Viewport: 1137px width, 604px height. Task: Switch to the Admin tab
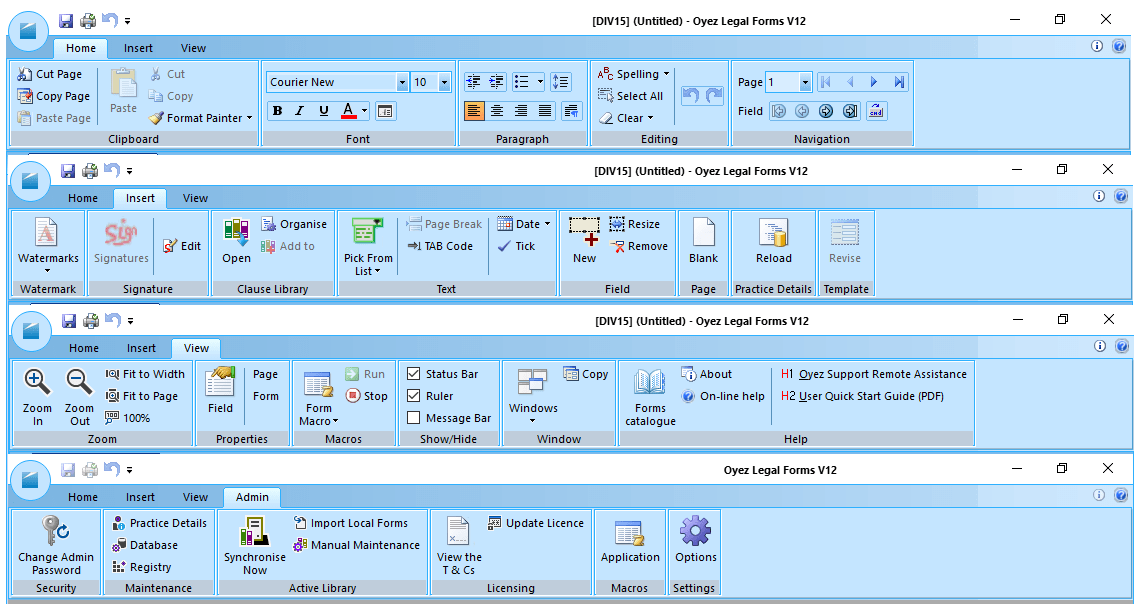click(252, 497)
